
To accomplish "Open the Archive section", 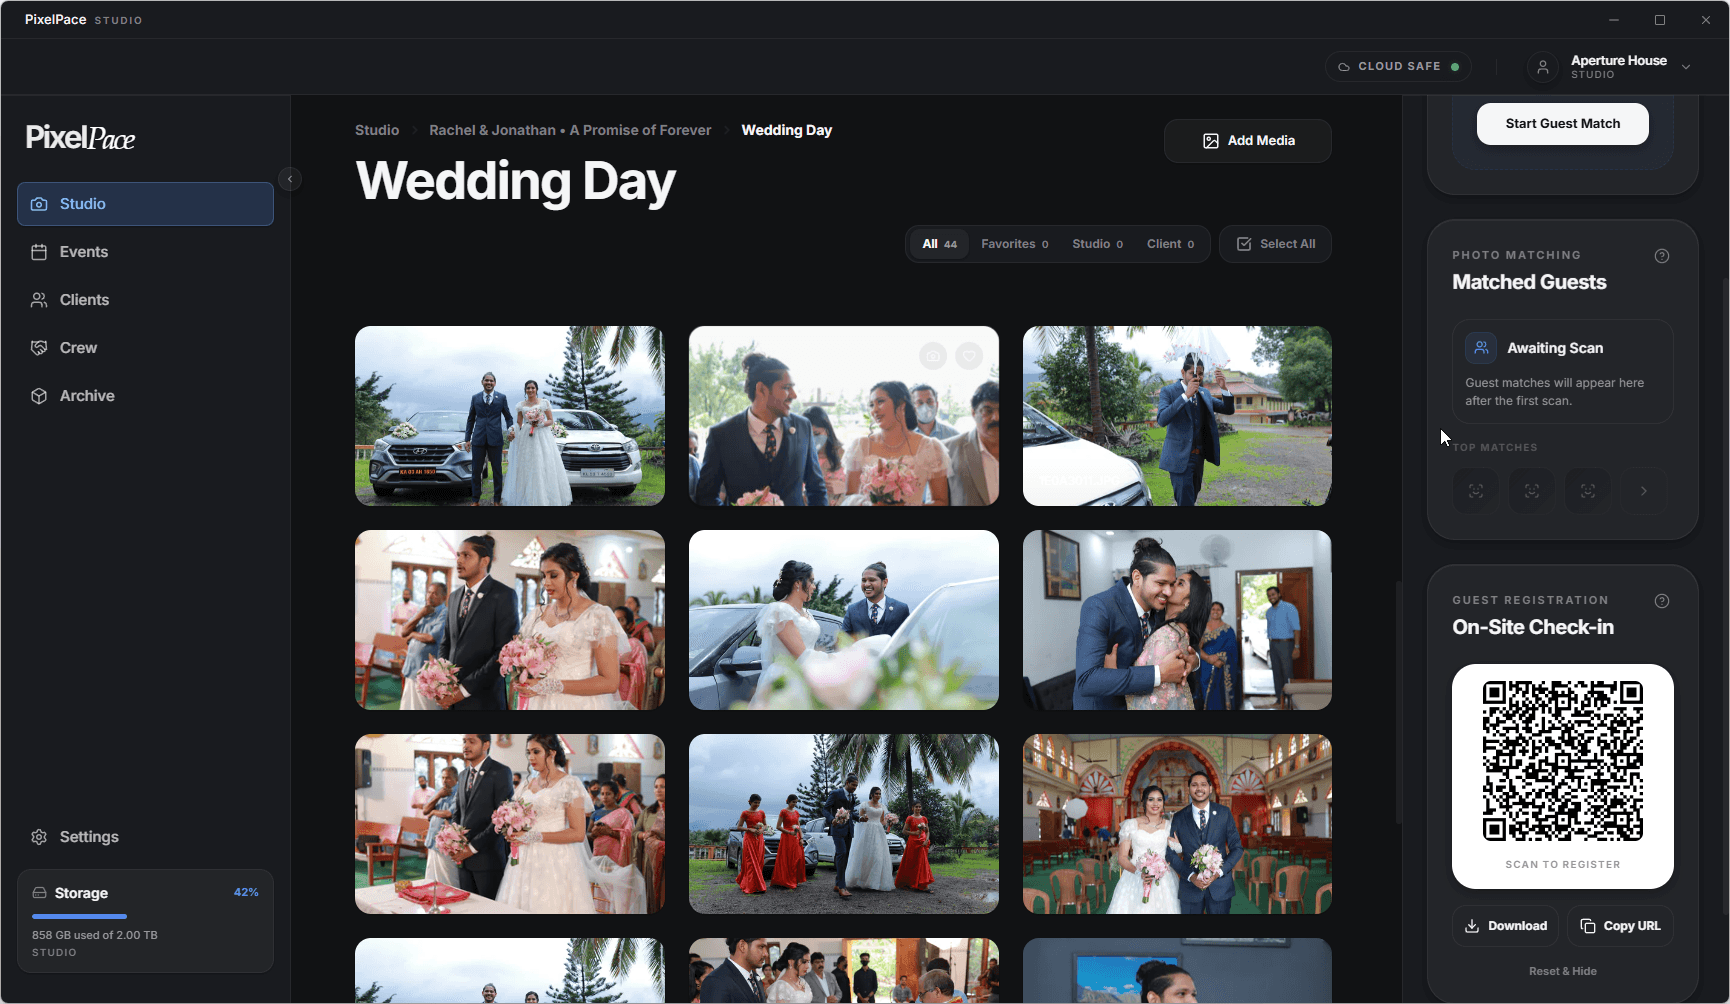I will (145, 396).
